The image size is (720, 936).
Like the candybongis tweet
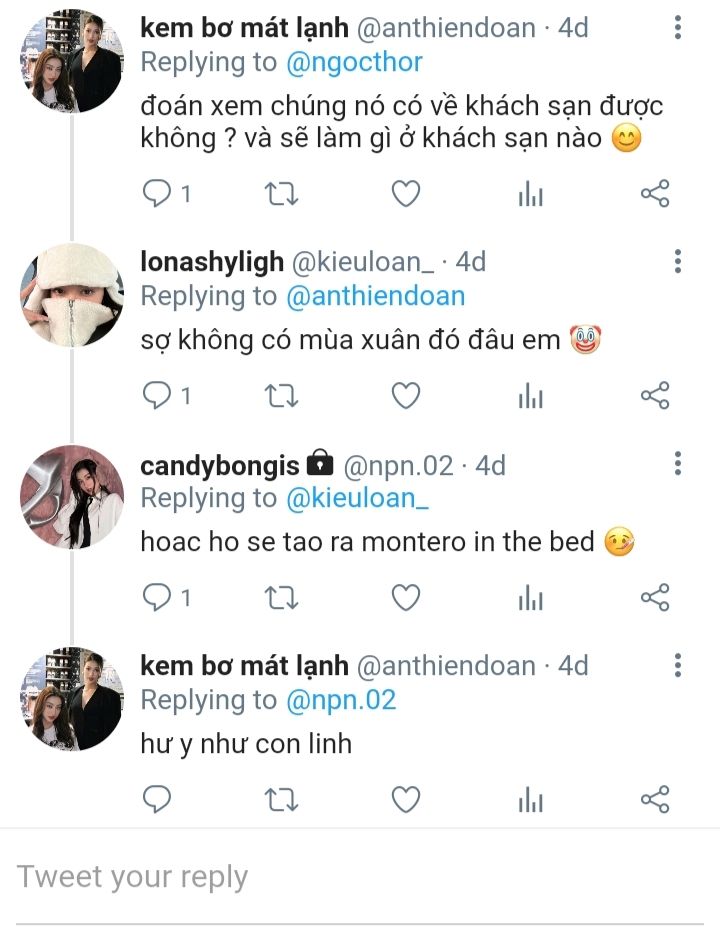[x=405, y=598]
